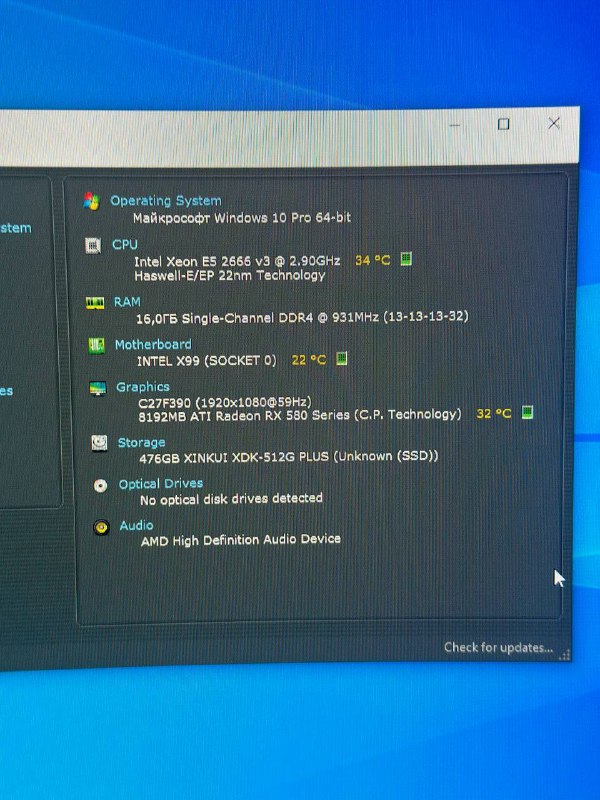Click the INTEL X99 (SOCKET 0) text

(207, 361)
